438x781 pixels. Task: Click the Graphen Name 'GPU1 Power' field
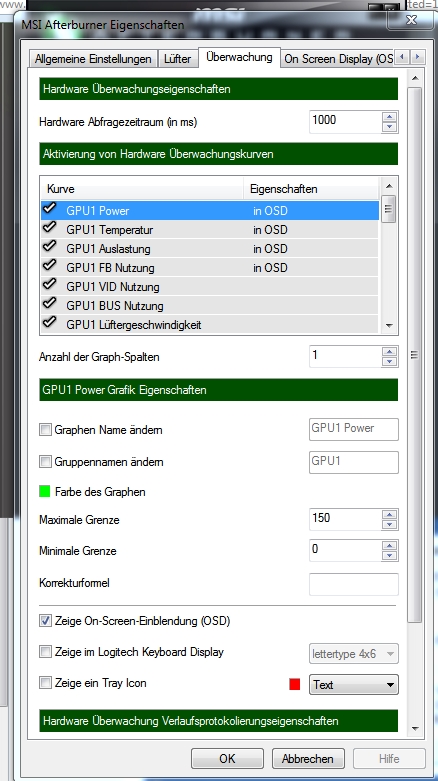click(x=354, y=429)
